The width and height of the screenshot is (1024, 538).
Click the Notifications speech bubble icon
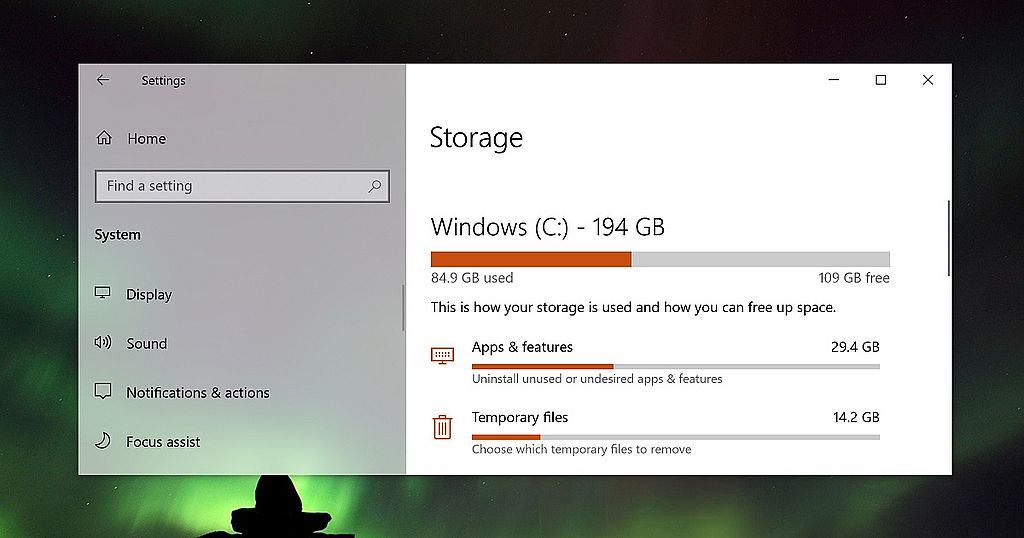pos(103,391)
